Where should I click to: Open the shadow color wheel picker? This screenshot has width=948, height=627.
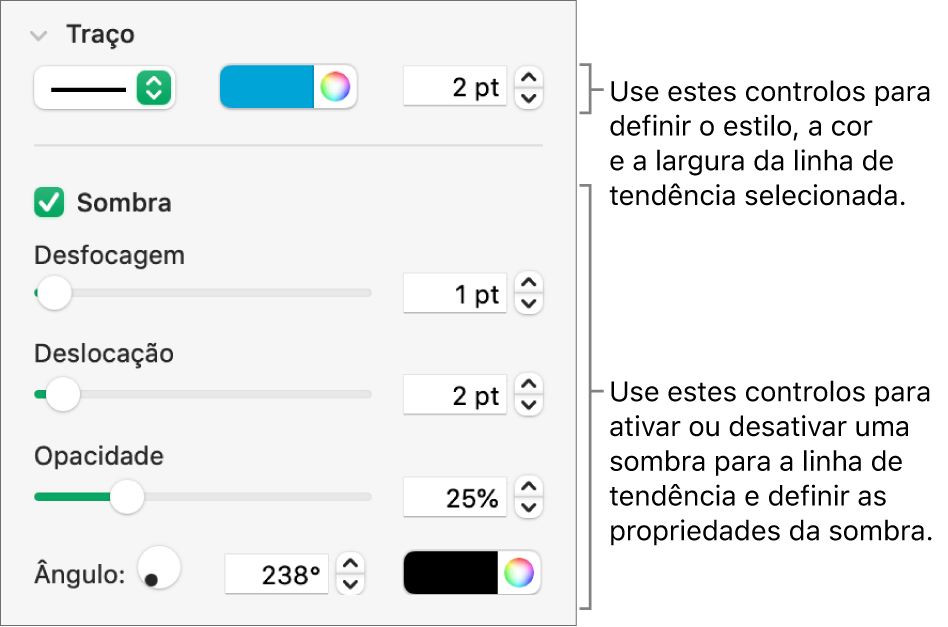tap(519, 573)
